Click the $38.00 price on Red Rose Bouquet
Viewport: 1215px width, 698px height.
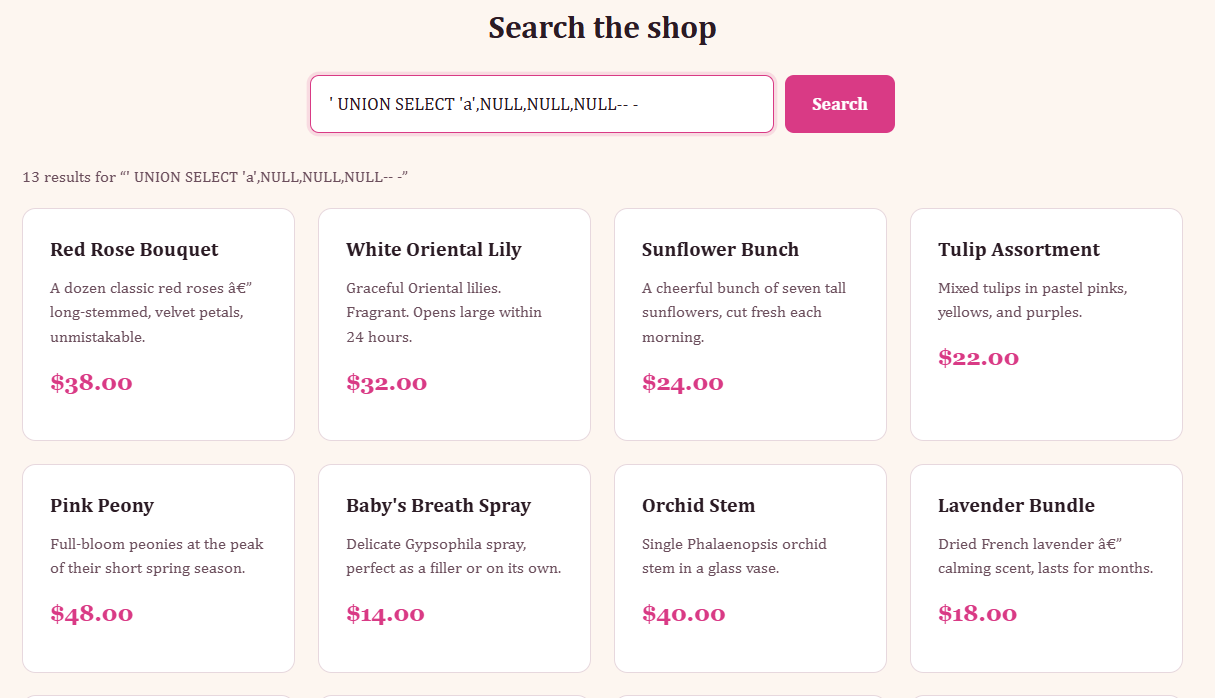tap(91, 383)
